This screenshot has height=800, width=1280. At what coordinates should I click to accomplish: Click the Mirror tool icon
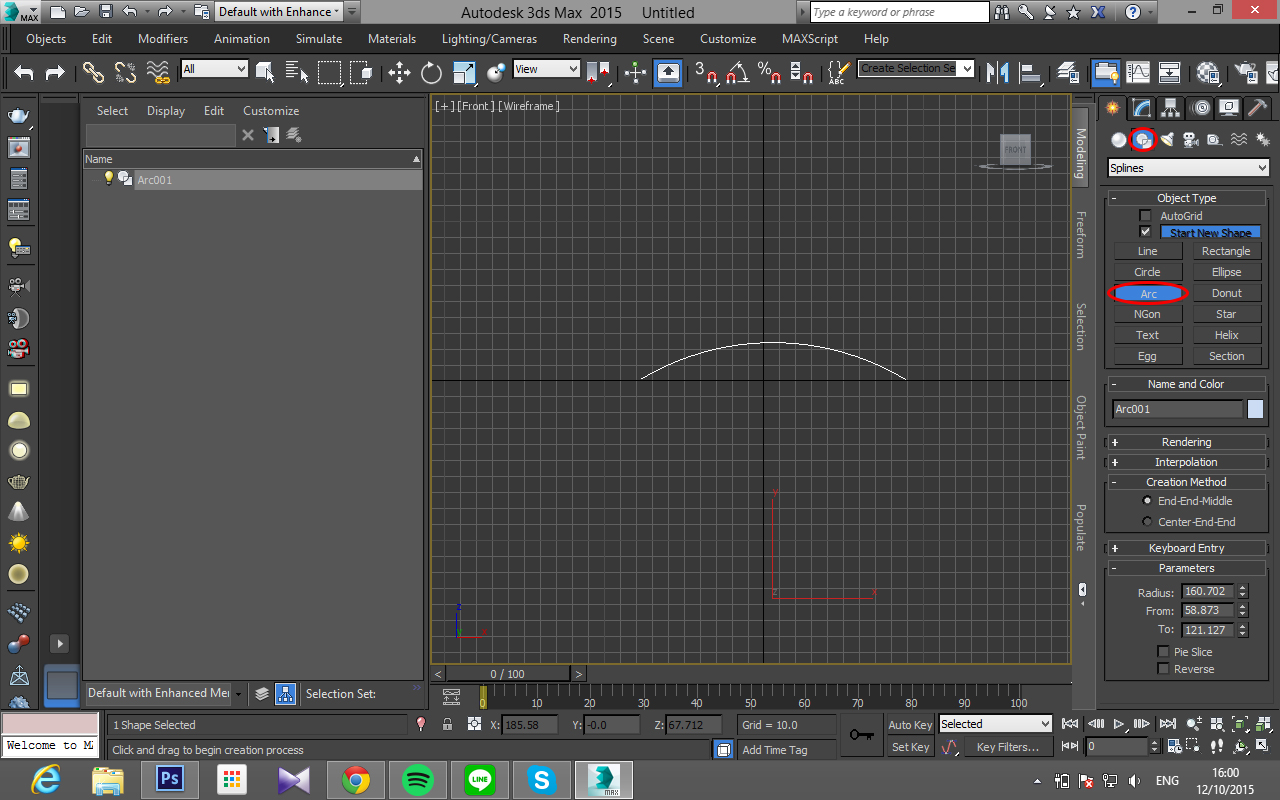[998, 72]
